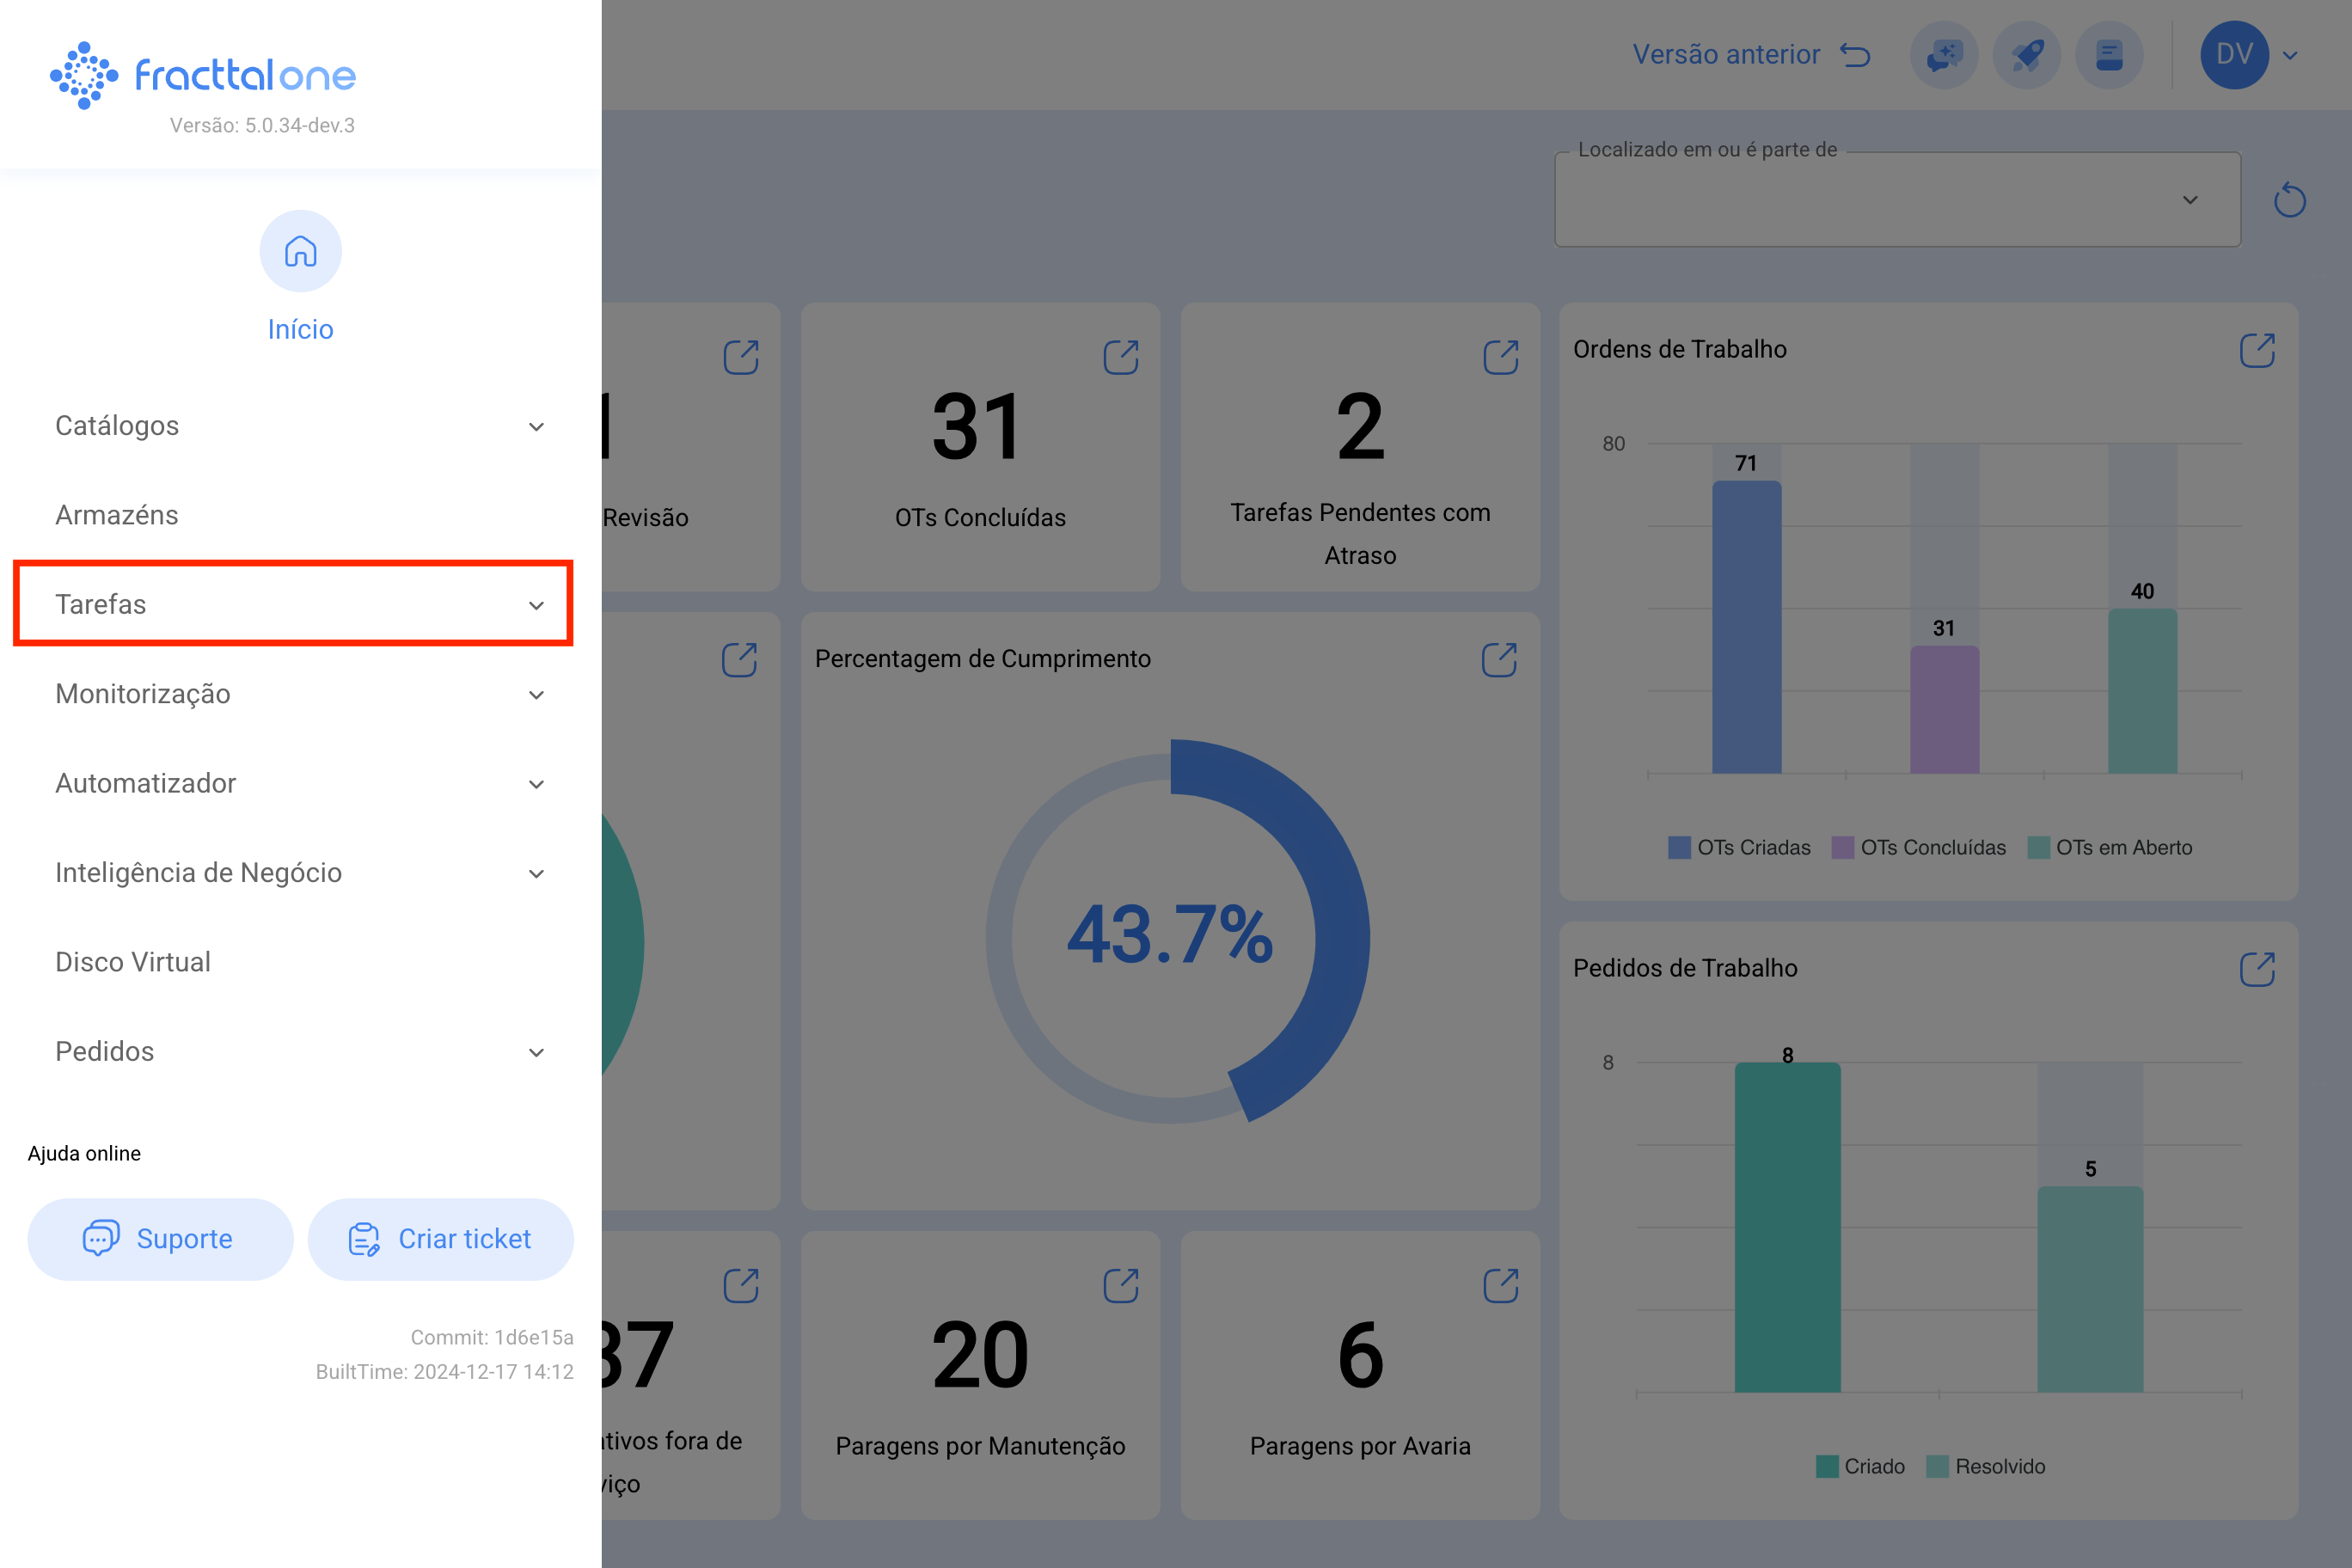Click the Criado bar with value 8
The height and width of the screenshot is (1568, 2352).
tap(1787, 1227)
